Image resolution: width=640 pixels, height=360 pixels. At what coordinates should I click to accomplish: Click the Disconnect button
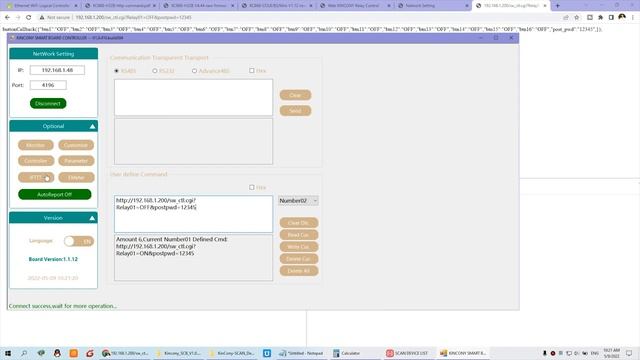point(48,104)
